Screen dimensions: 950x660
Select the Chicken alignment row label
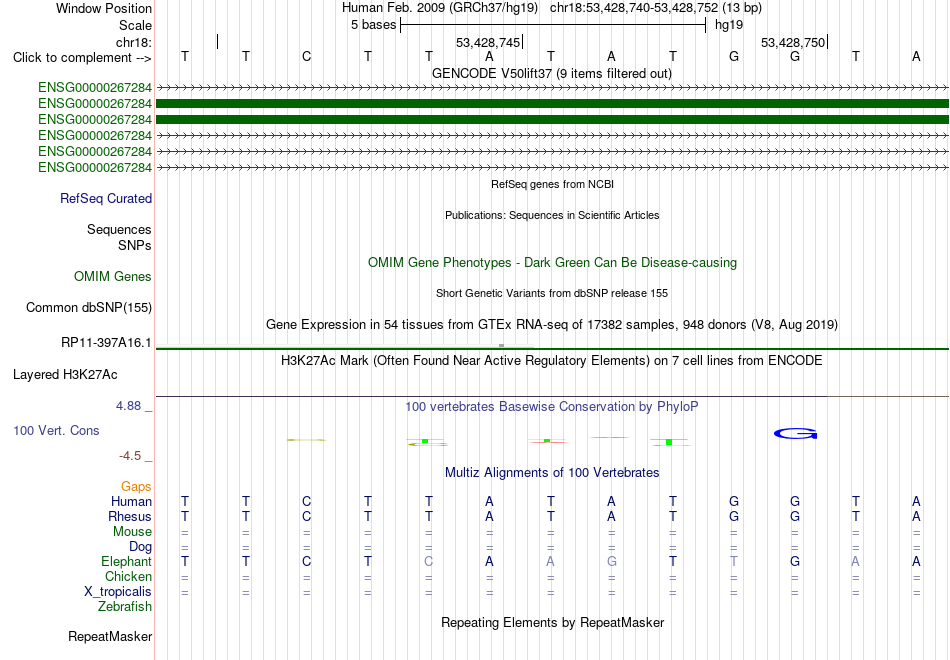tap(128, 576)
